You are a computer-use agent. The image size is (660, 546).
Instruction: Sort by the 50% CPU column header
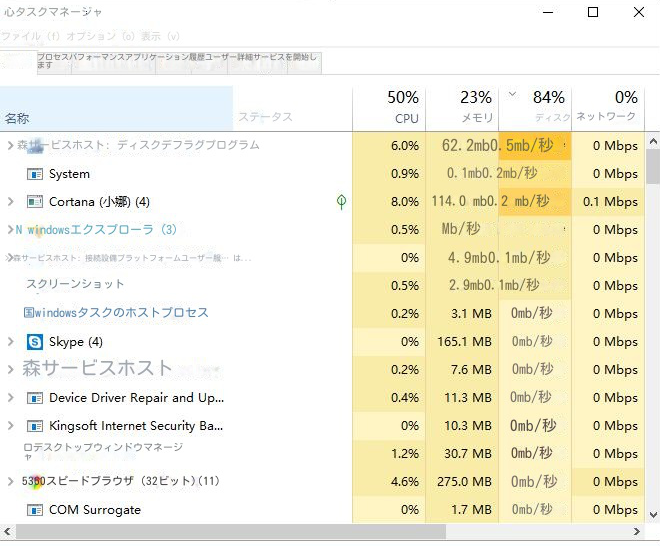pos(389,109)
